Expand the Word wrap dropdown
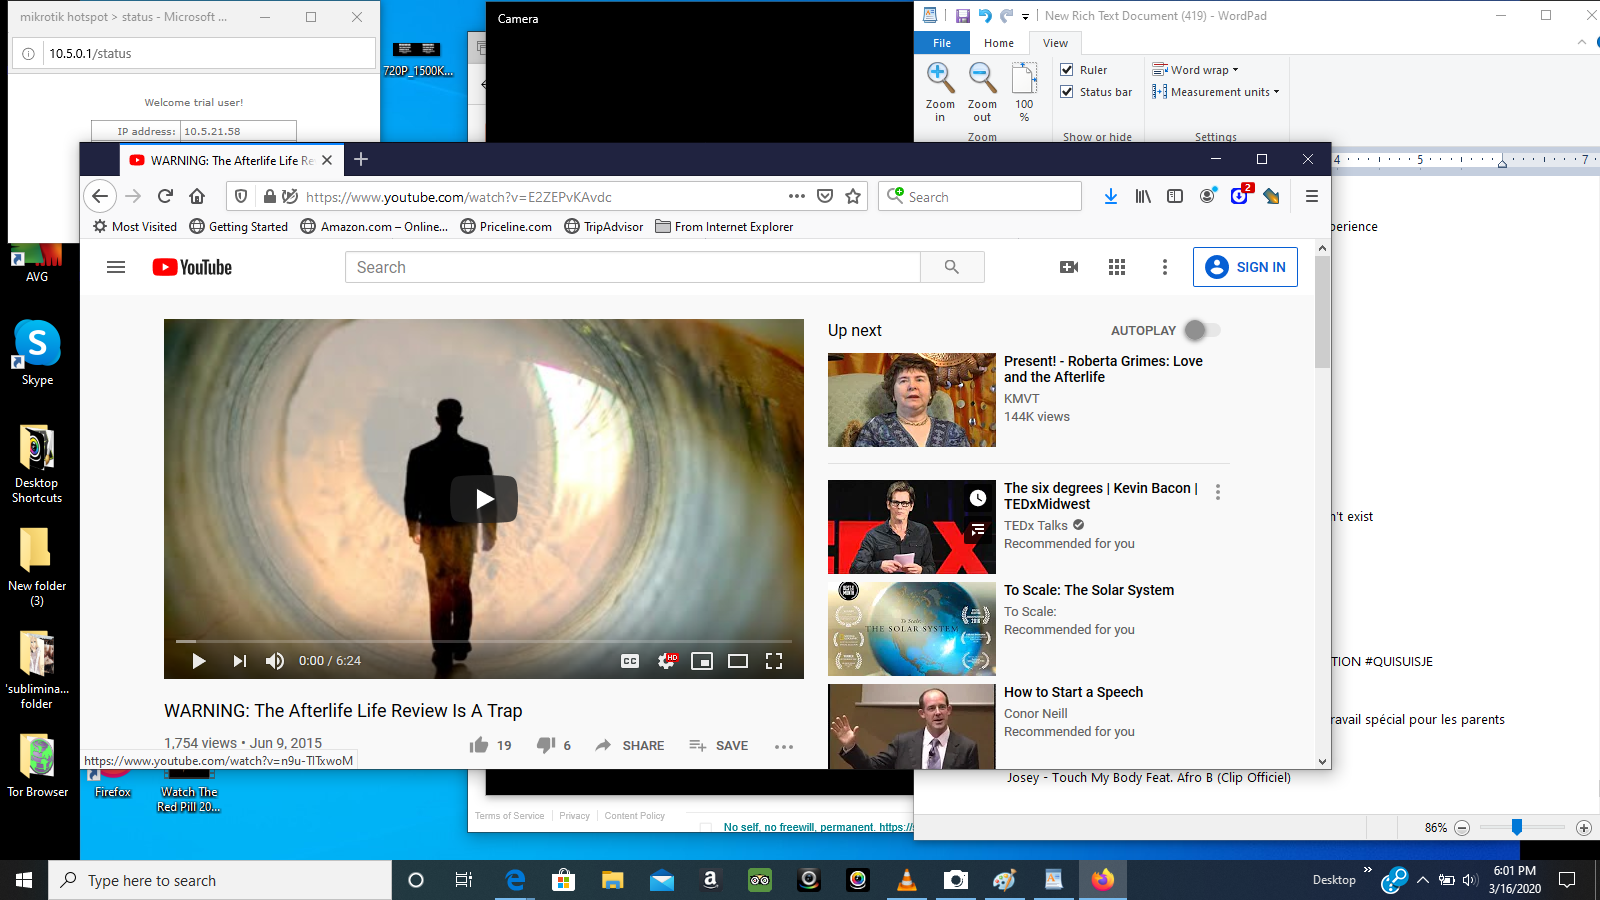Image resolution: width=1600 pixels, height=900 pixels. [1195, 70]
